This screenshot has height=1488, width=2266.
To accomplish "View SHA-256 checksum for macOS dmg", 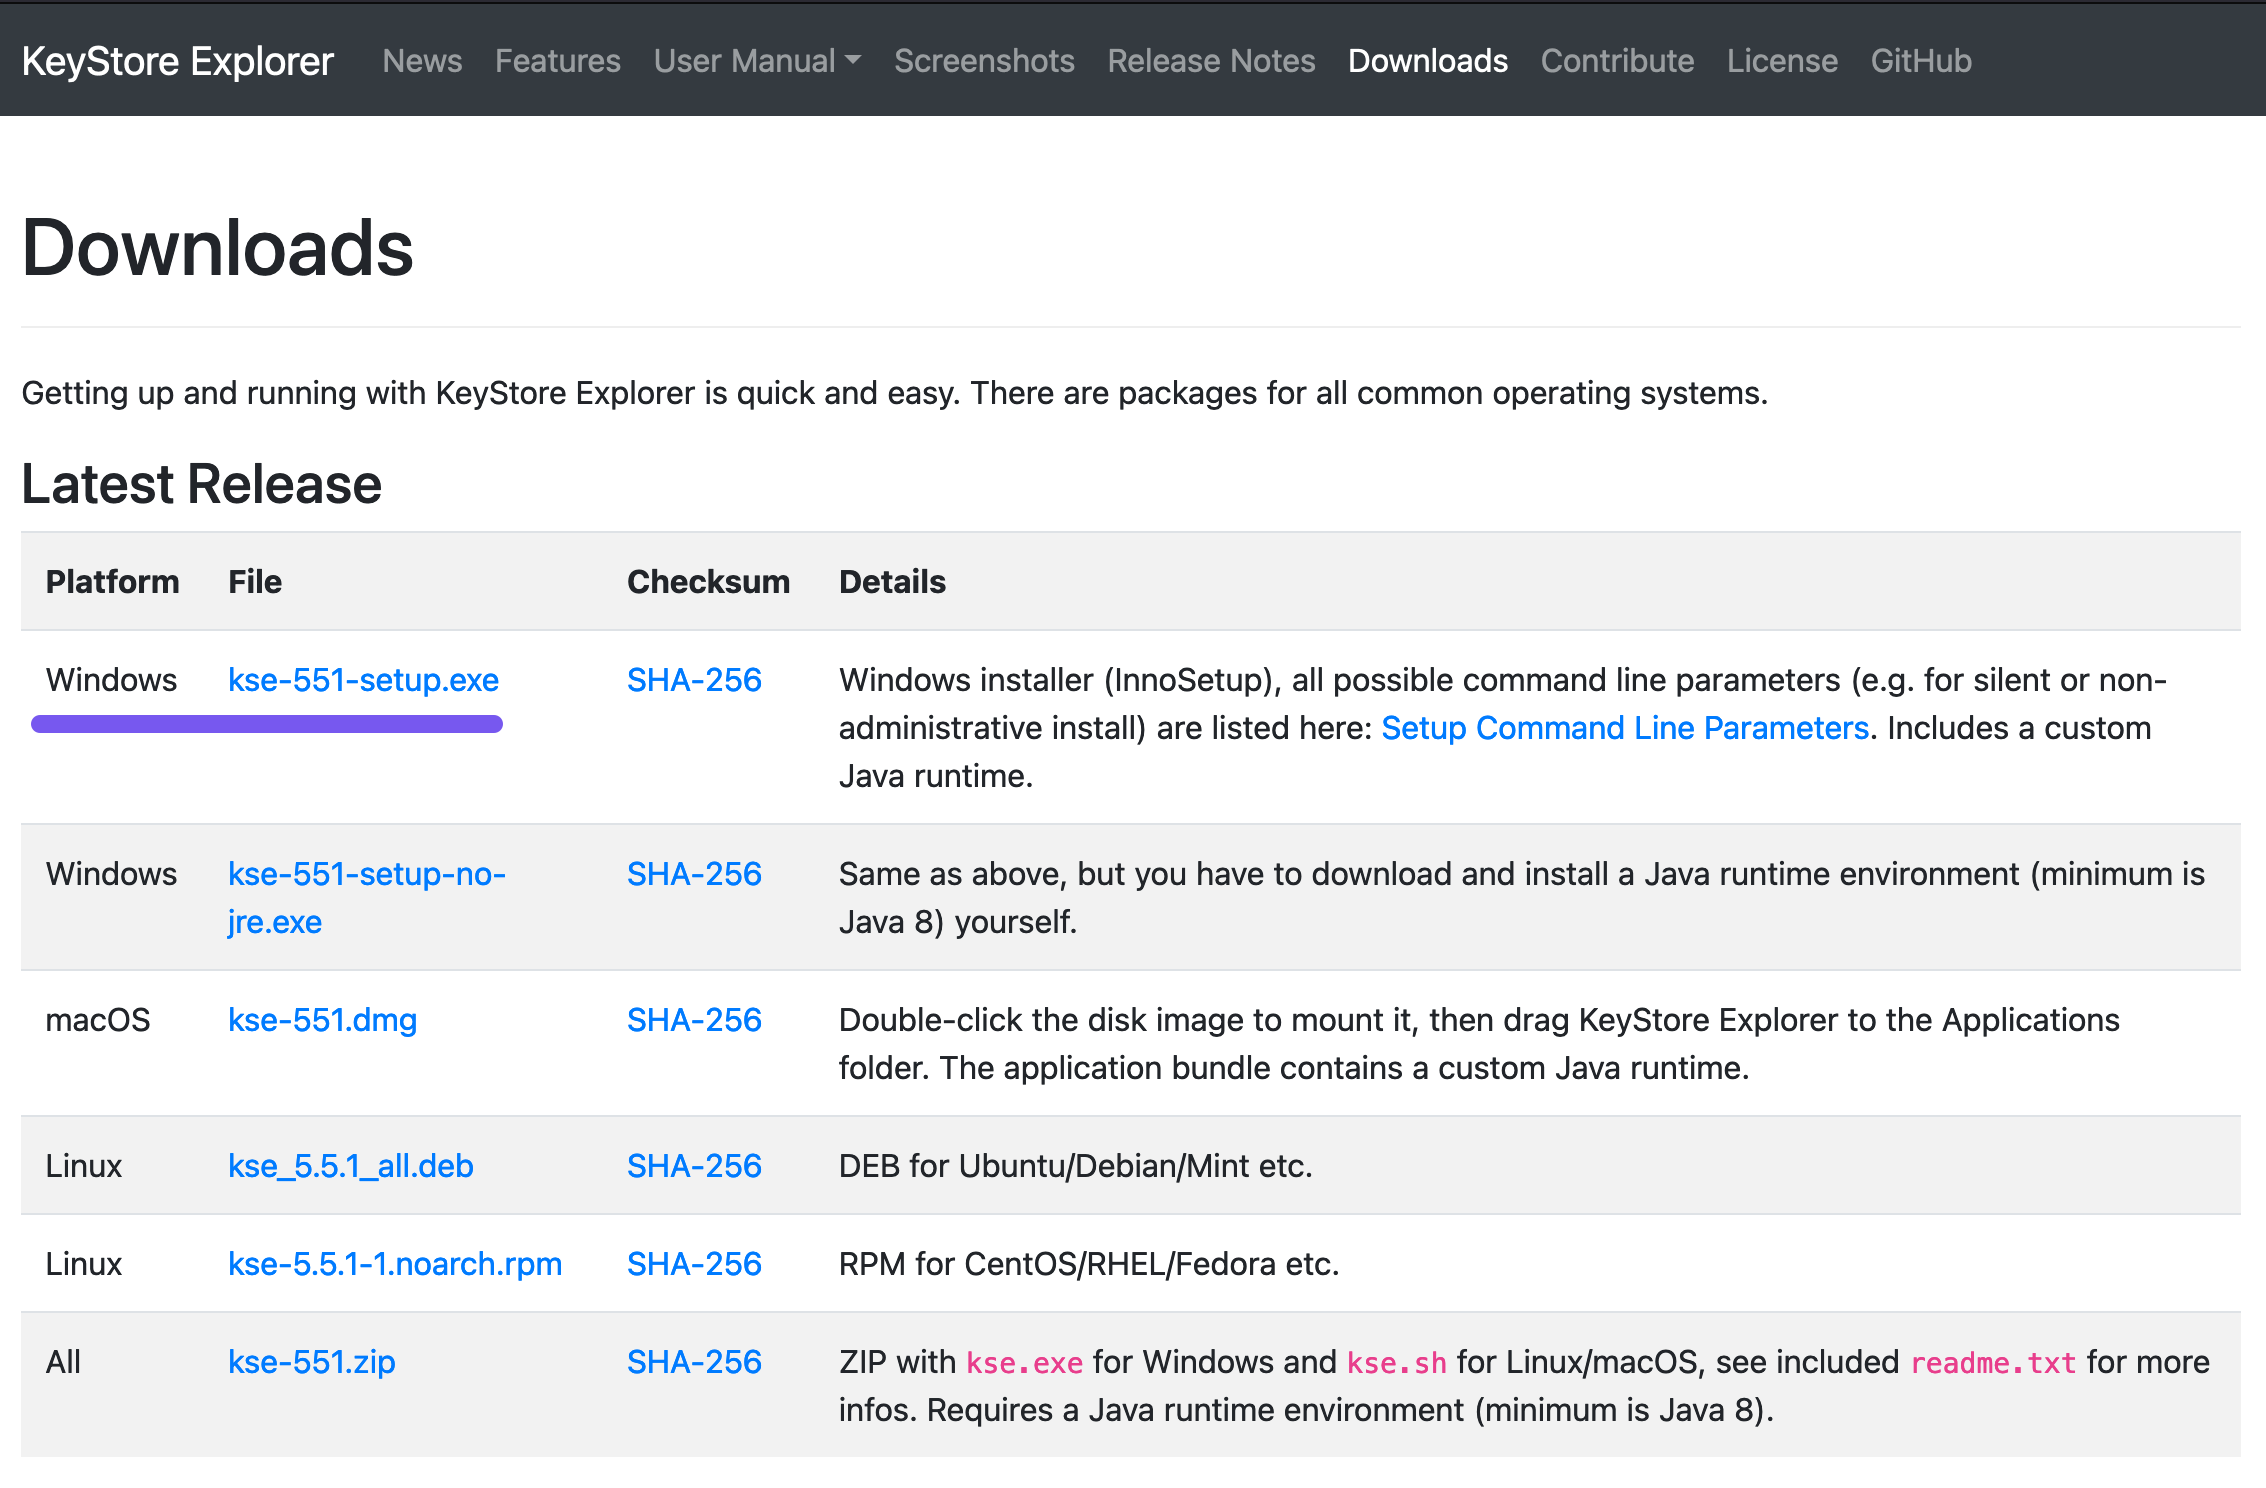I will 693,1020.
